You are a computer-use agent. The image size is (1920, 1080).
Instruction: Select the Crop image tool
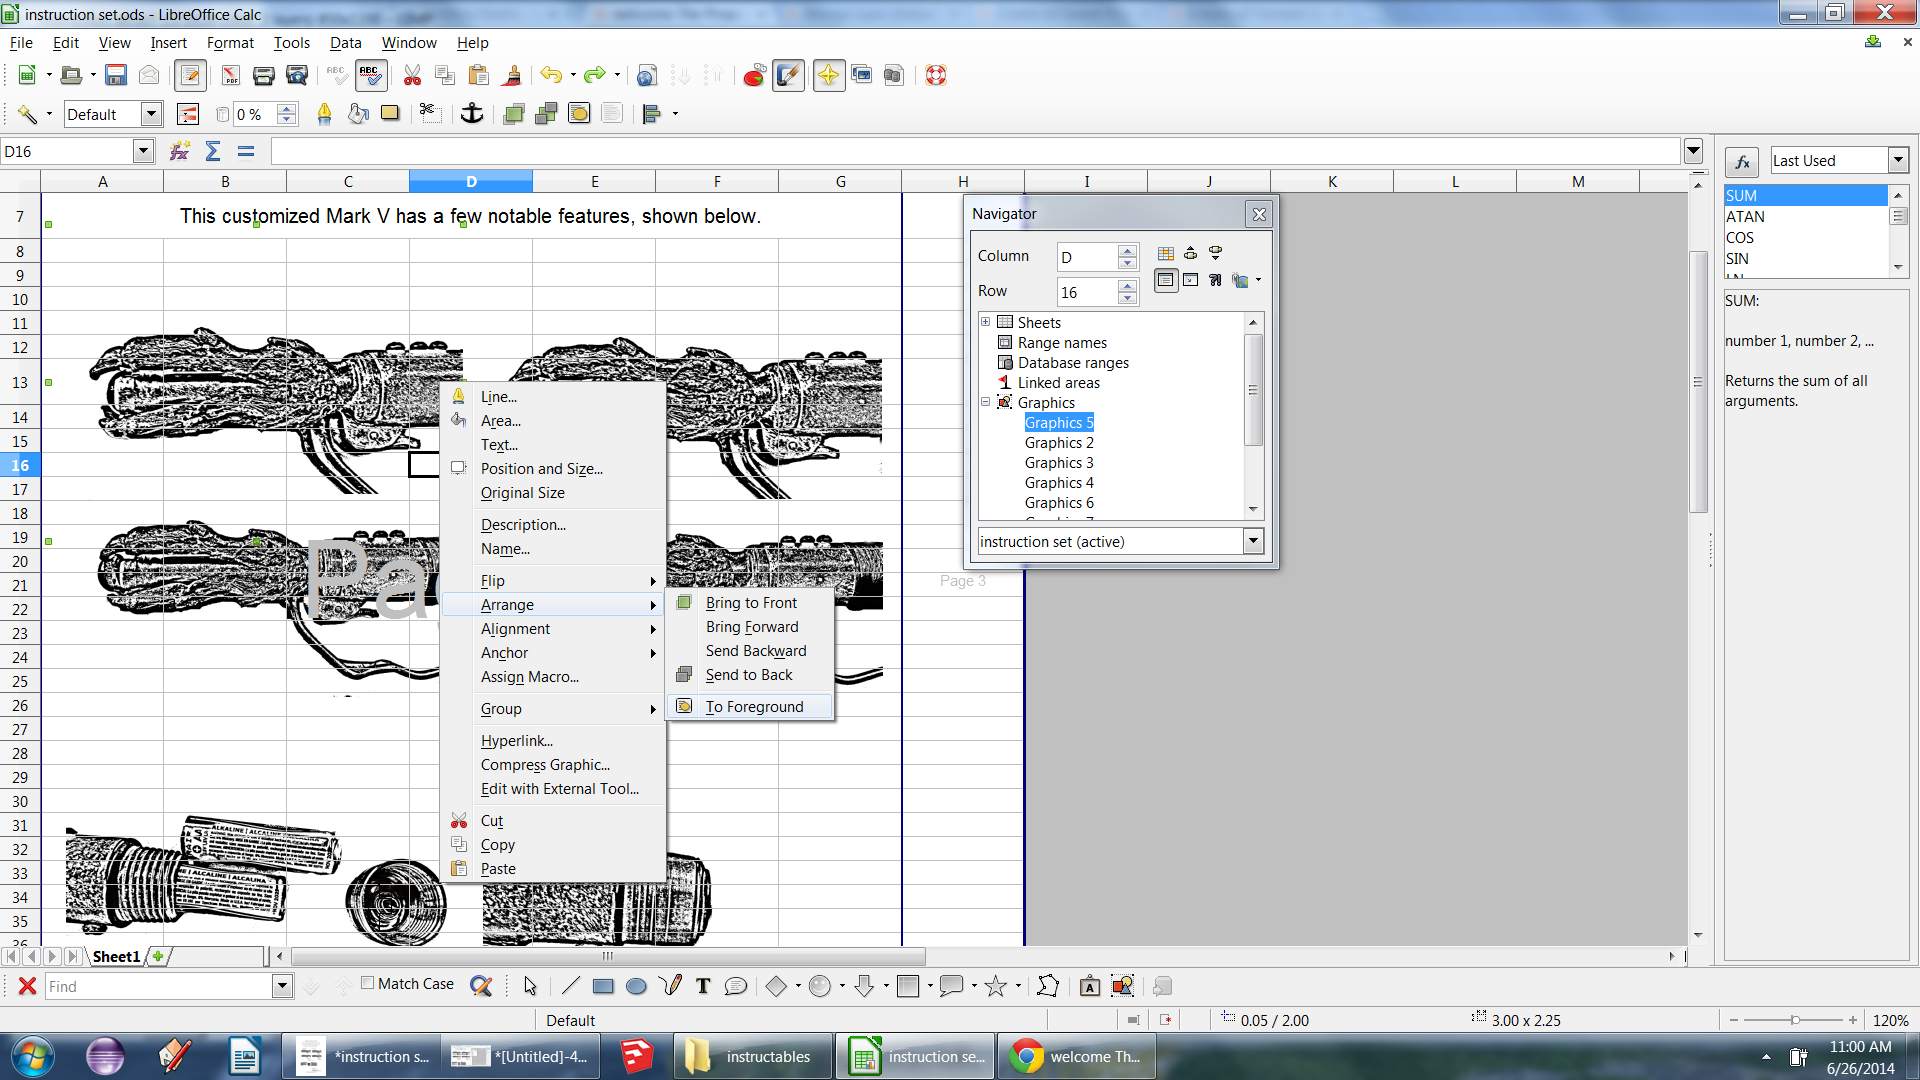(x=430, y=114)
